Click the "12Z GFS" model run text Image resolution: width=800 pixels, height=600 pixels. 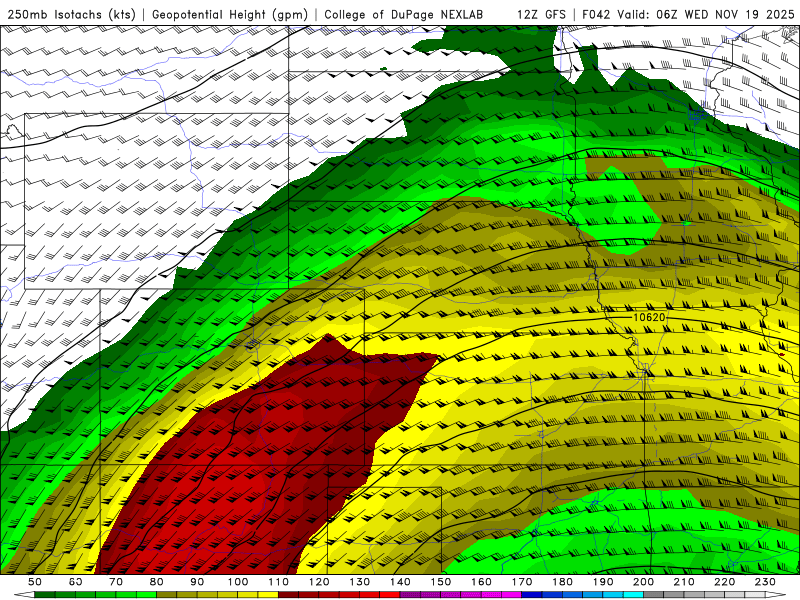click(x=541, y=14)
